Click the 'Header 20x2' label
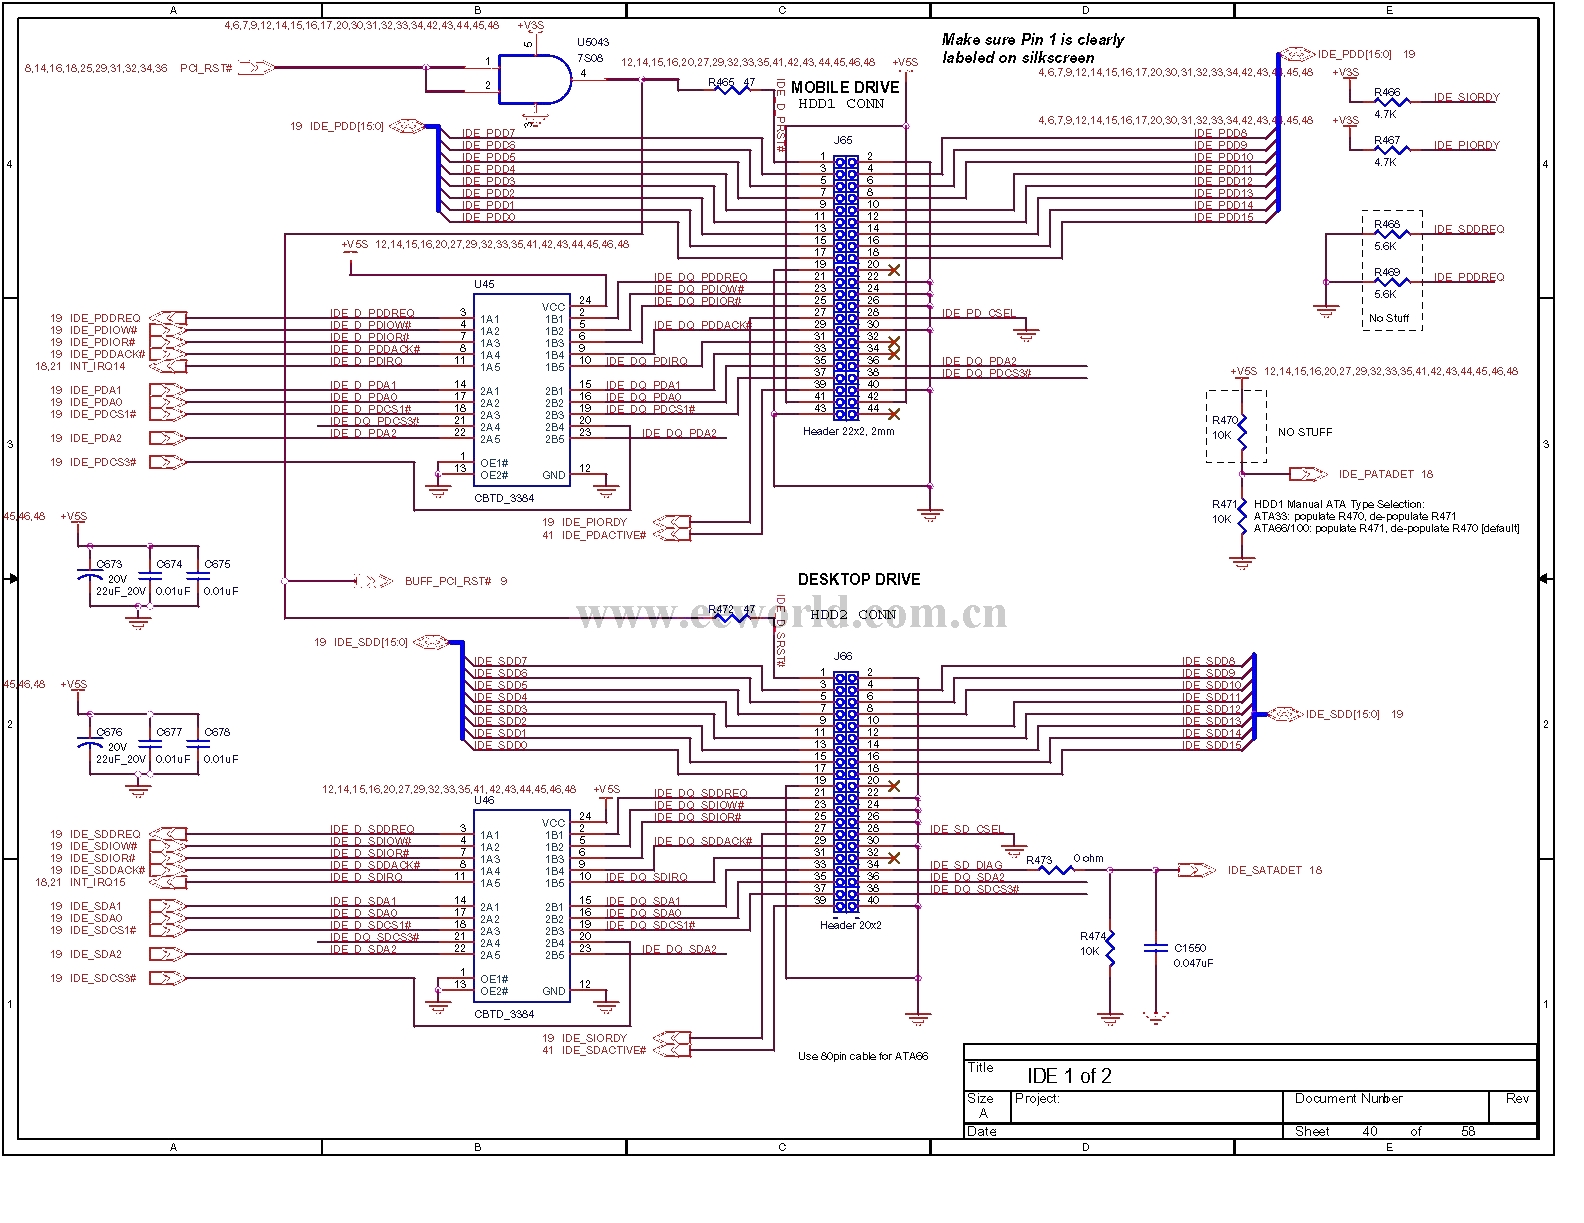The width and height of the screenshot is (1584, 1223). [x=851, y=926]
